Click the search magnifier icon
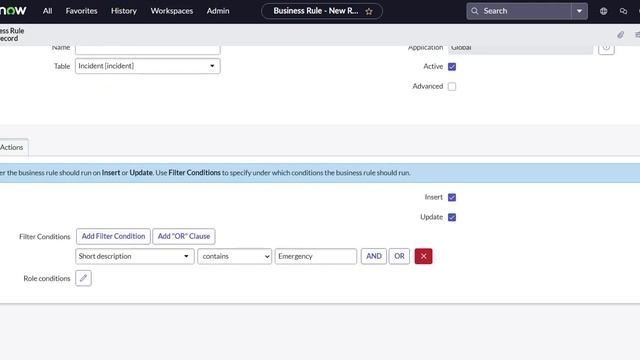Viewport: 640px width, 360px height. point(474,11)
